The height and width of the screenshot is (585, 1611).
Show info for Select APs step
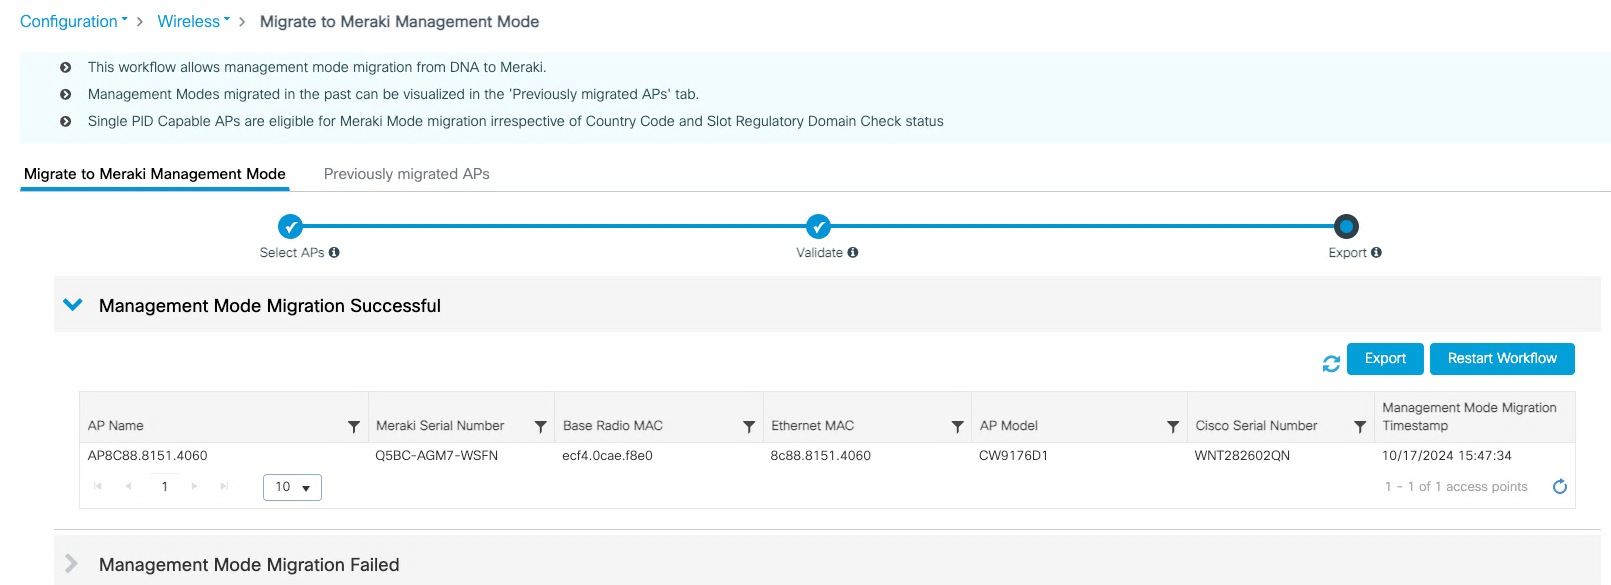[334, 253]
